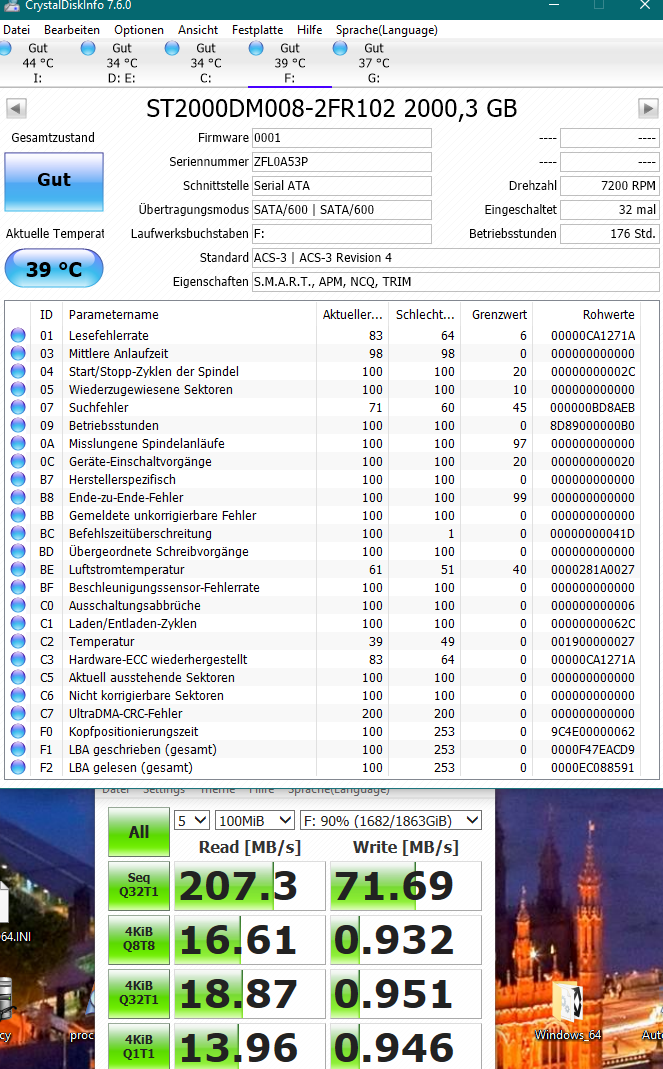Click the Temperatur row status orb
This screenshot has height=1069, width=663.
(x=18, y=642)
